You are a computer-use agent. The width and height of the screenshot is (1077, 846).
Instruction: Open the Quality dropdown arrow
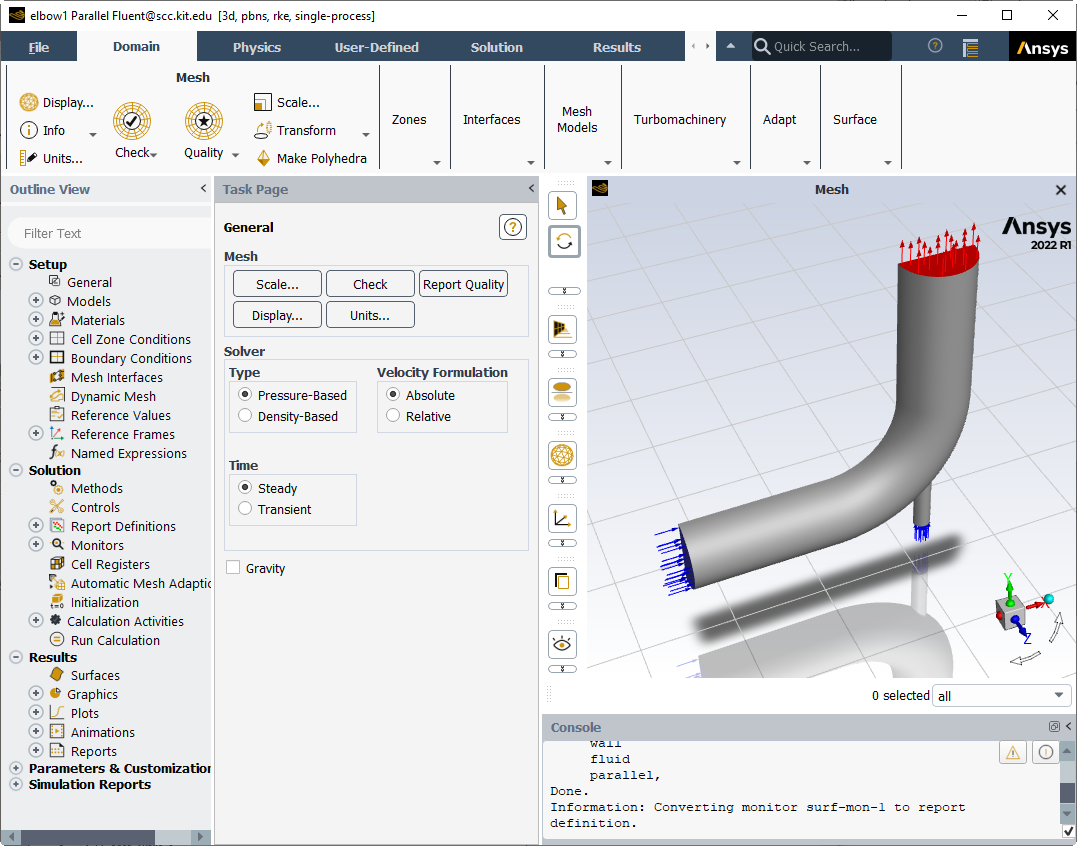(x=235, y=155)
